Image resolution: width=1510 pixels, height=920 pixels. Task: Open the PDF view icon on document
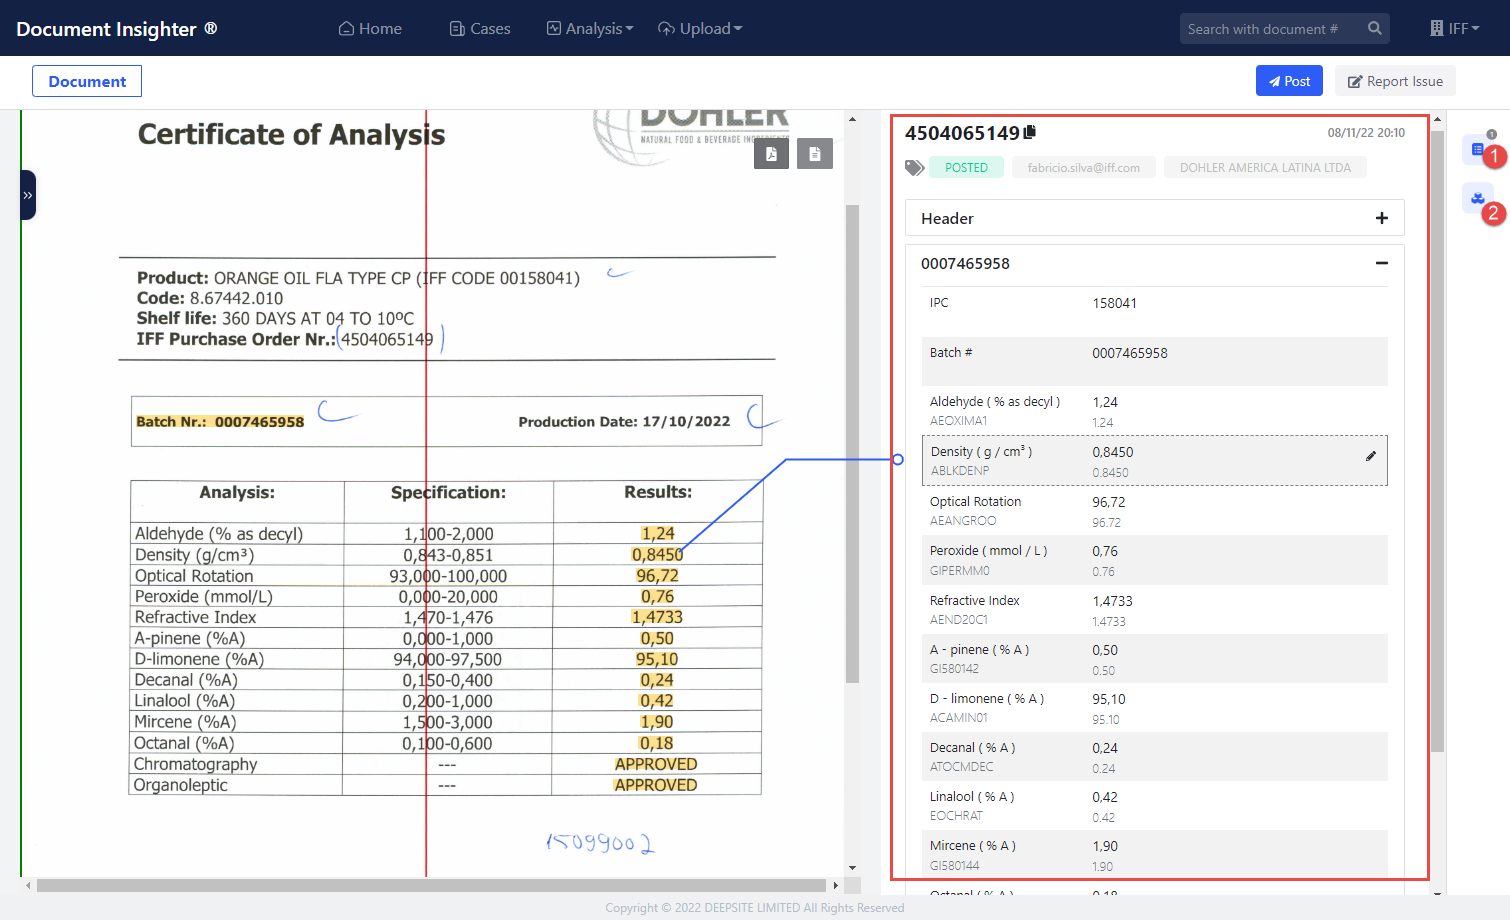pos(771,154)
